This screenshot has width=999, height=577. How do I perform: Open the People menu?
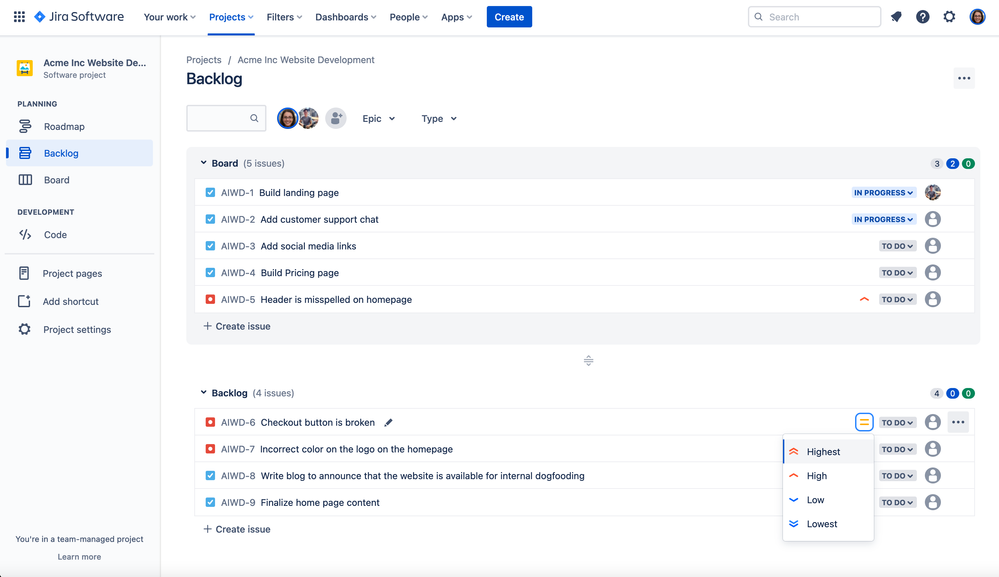click(x=408, y=17)
